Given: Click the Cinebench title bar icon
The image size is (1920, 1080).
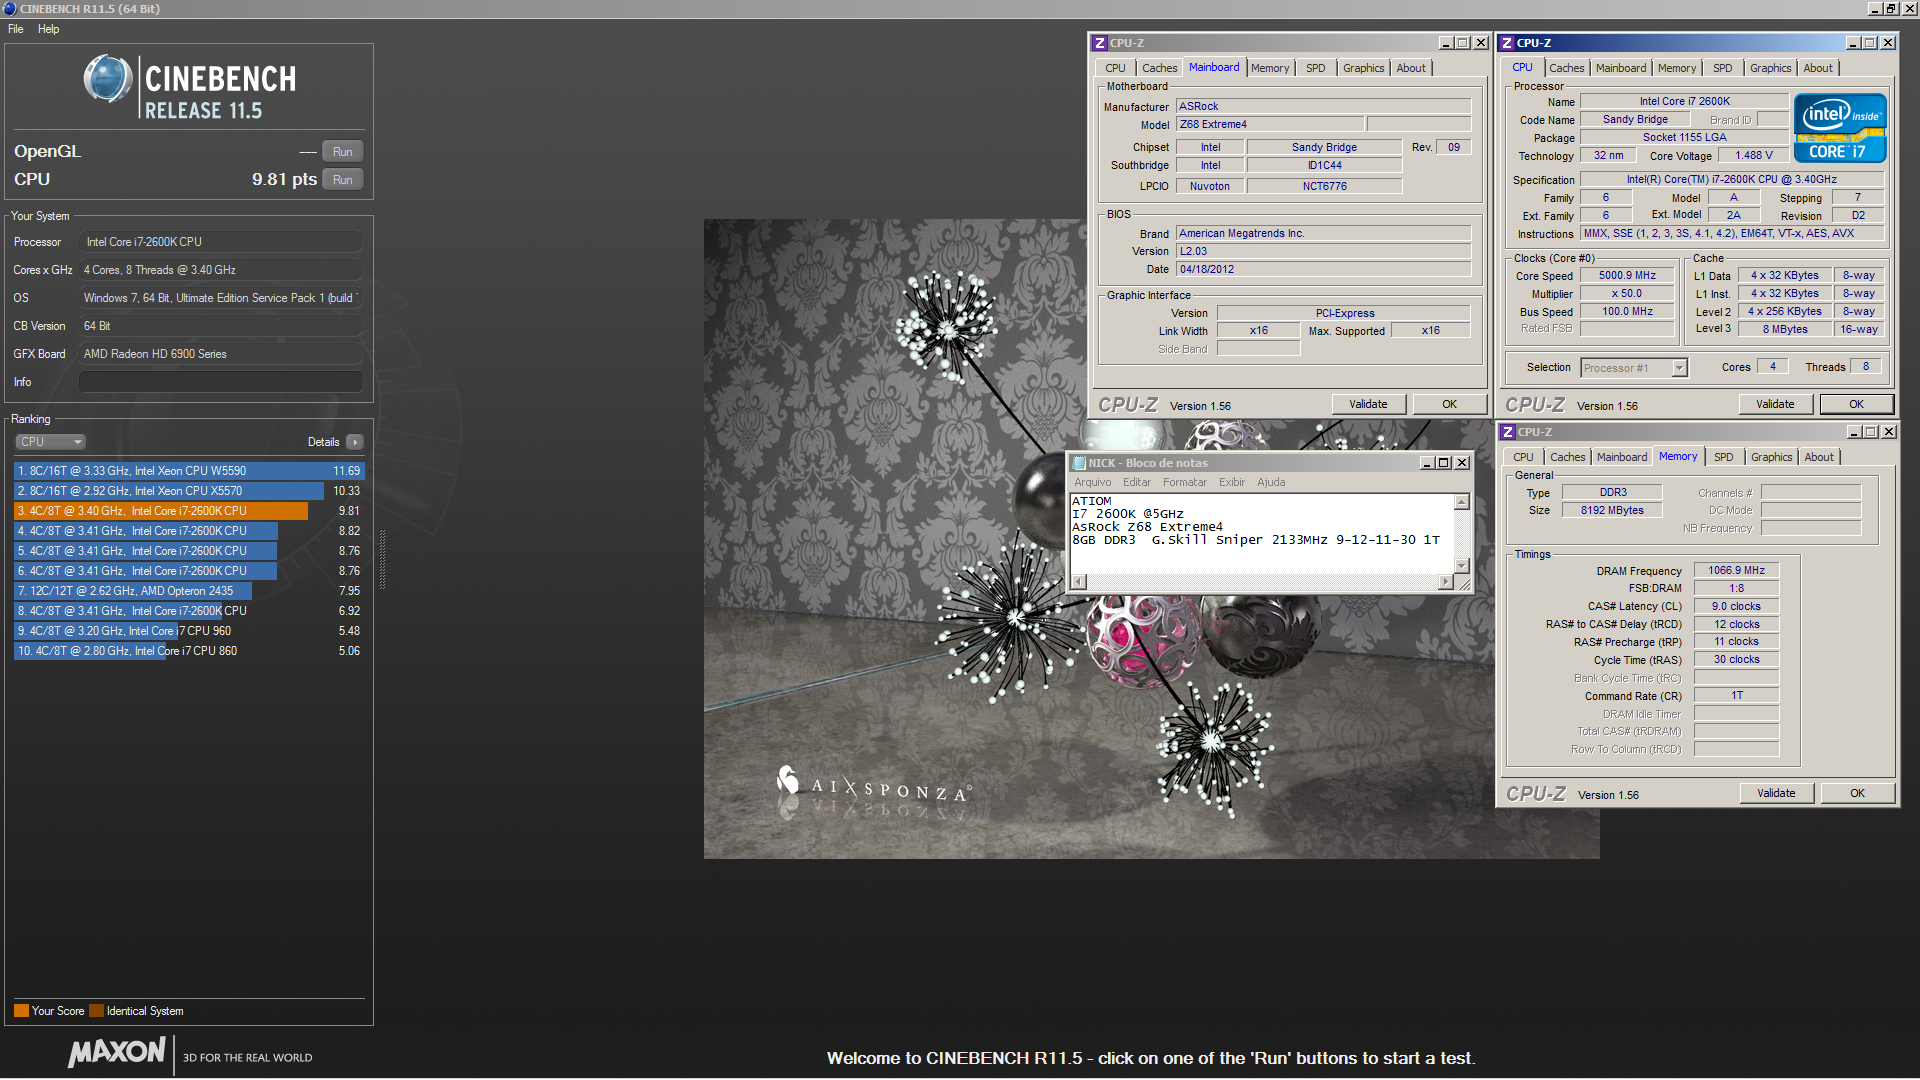Looking at the screenshot, I should [10, 9].
